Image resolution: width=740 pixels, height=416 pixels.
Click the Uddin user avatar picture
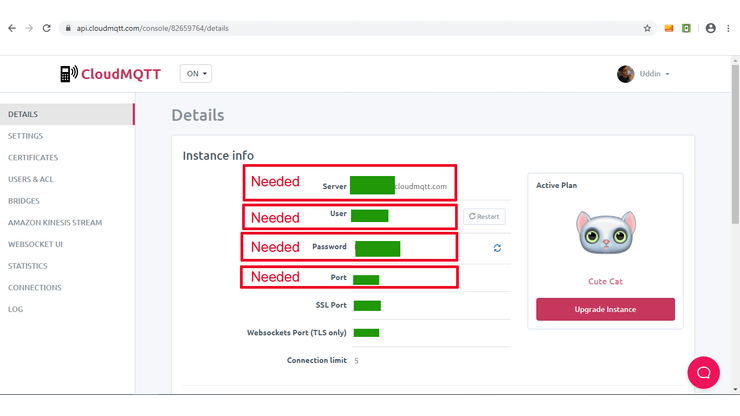click(625, 74)
